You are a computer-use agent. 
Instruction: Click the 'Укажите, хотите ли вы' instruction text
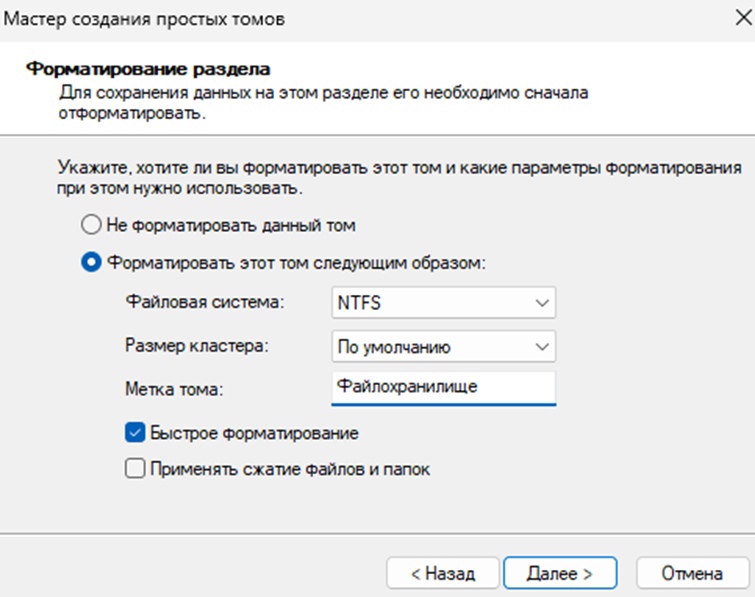[399, 178]
